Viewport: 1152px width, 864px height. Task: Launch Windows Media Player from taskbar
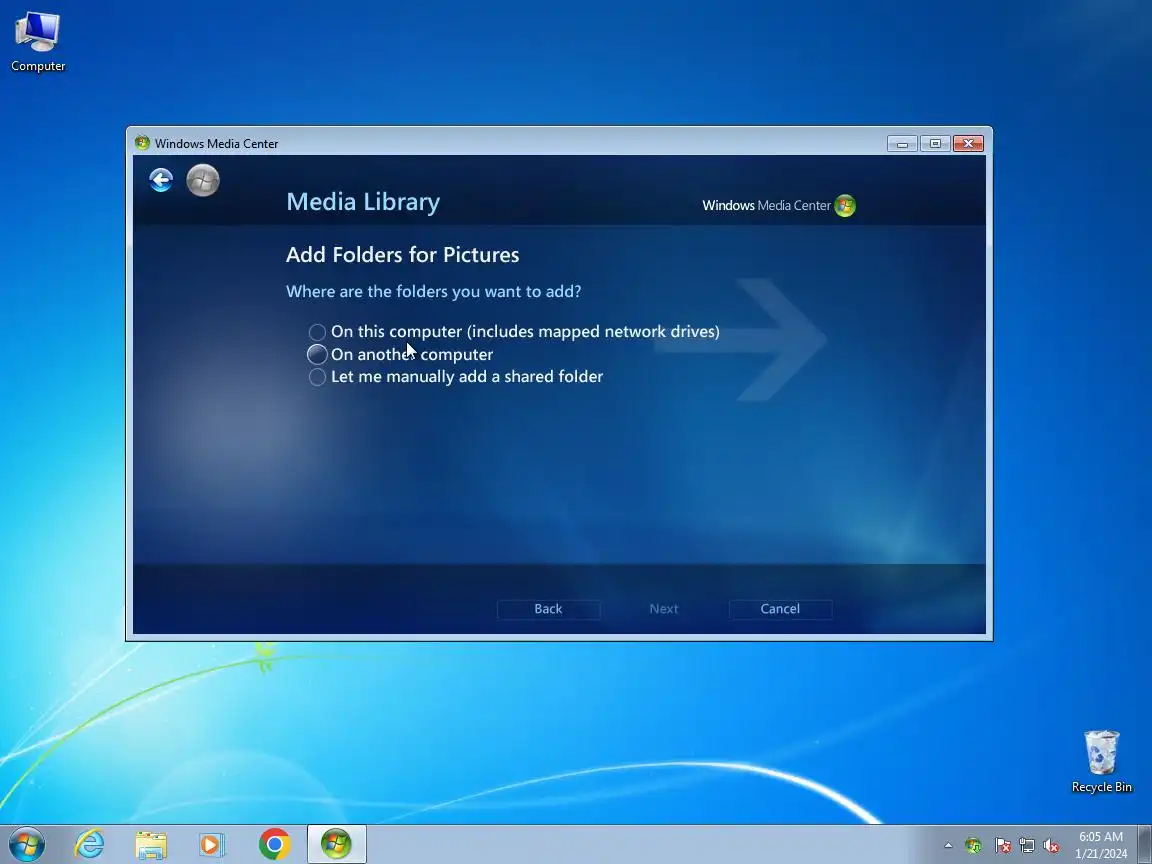pos(212,844)
